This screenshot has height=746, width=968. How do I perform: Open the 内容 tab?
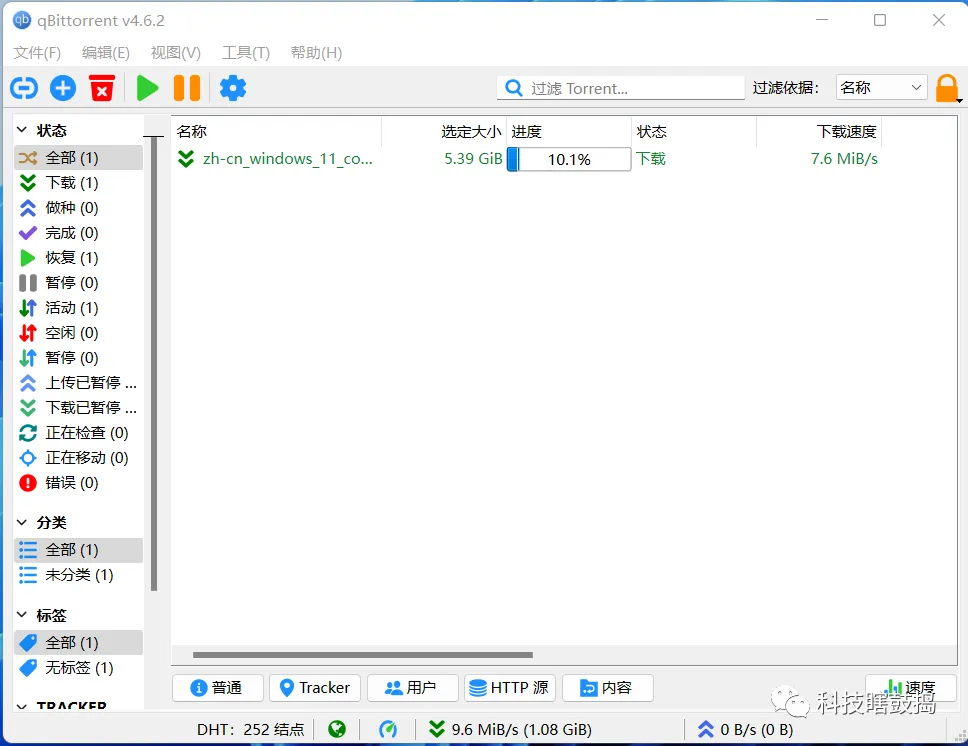[x=607, y=688]
